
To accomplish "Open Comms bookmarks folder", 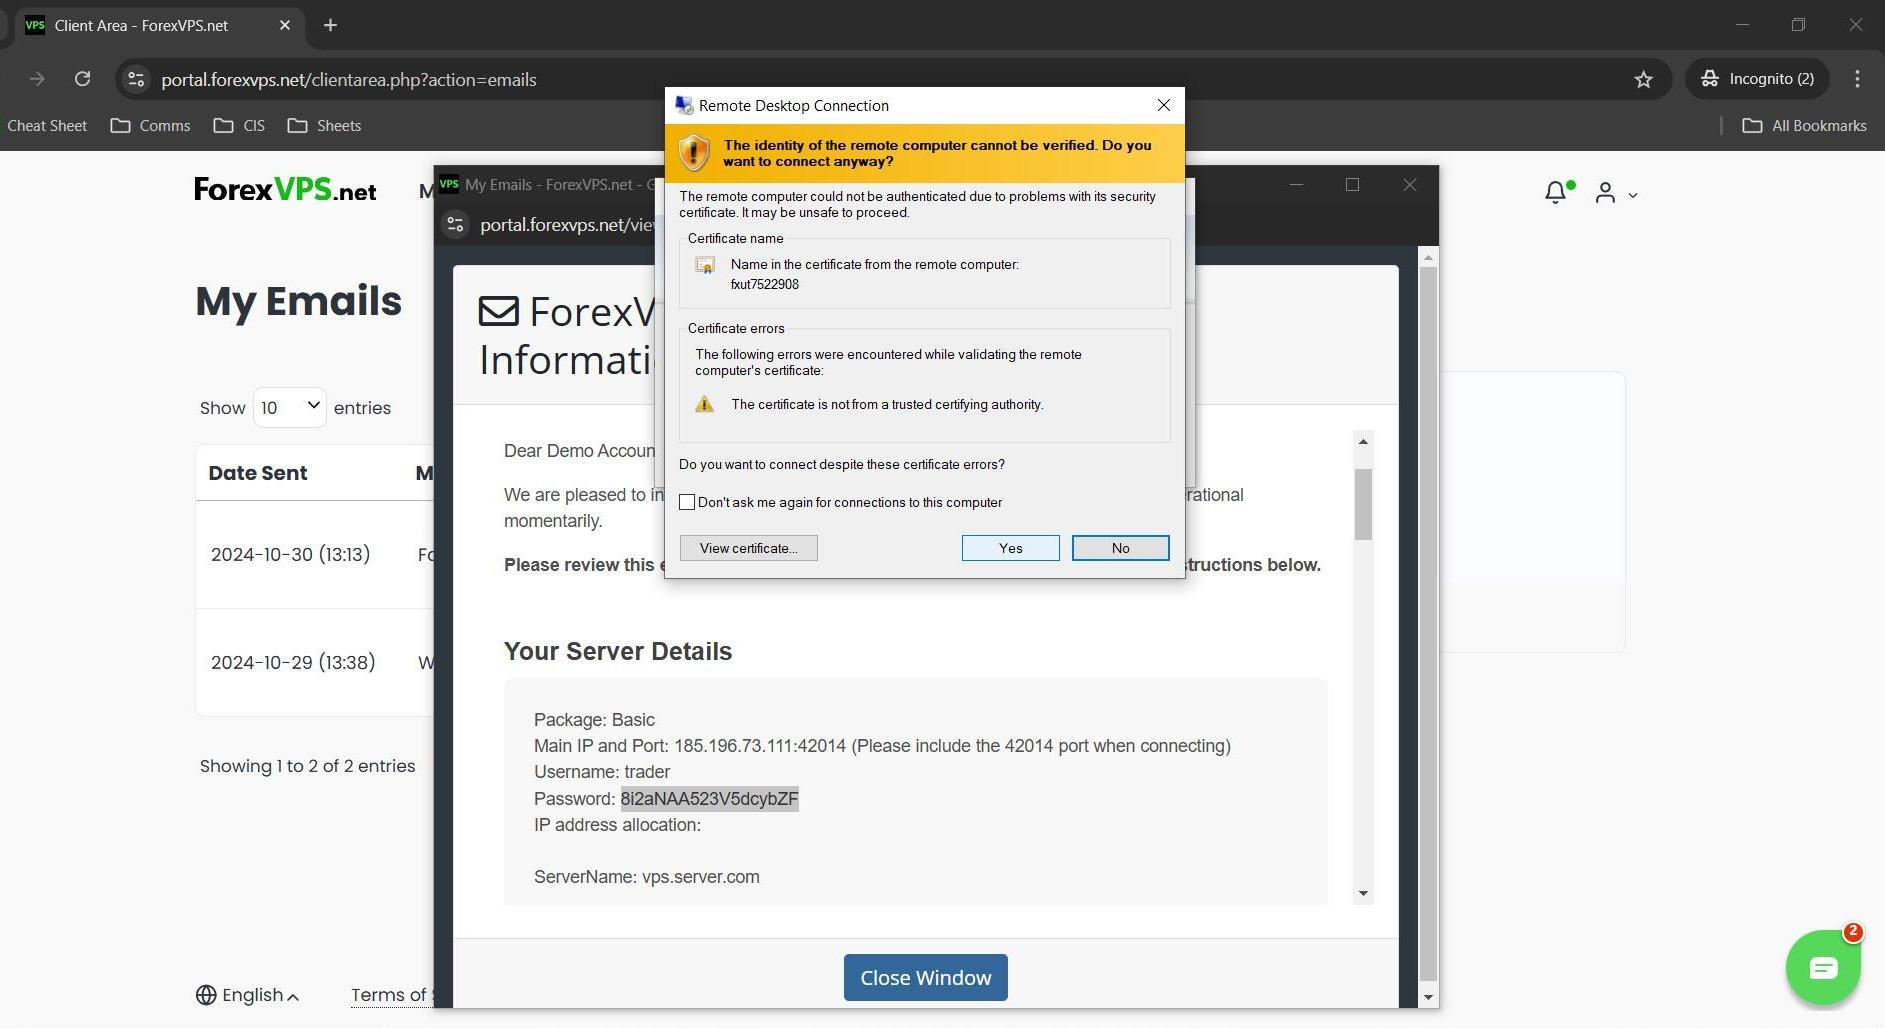I will tap(151, 125).
